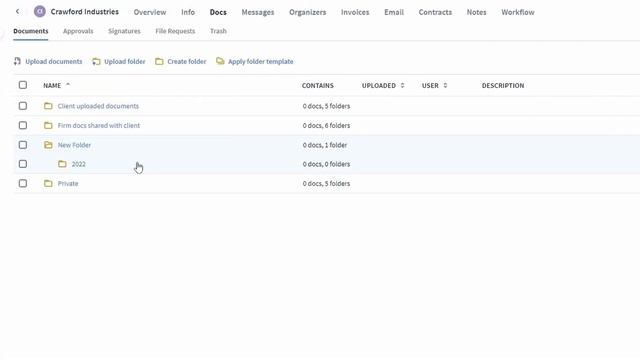
Task: Click the CONTAINS column header
Action: coord(318,85)
